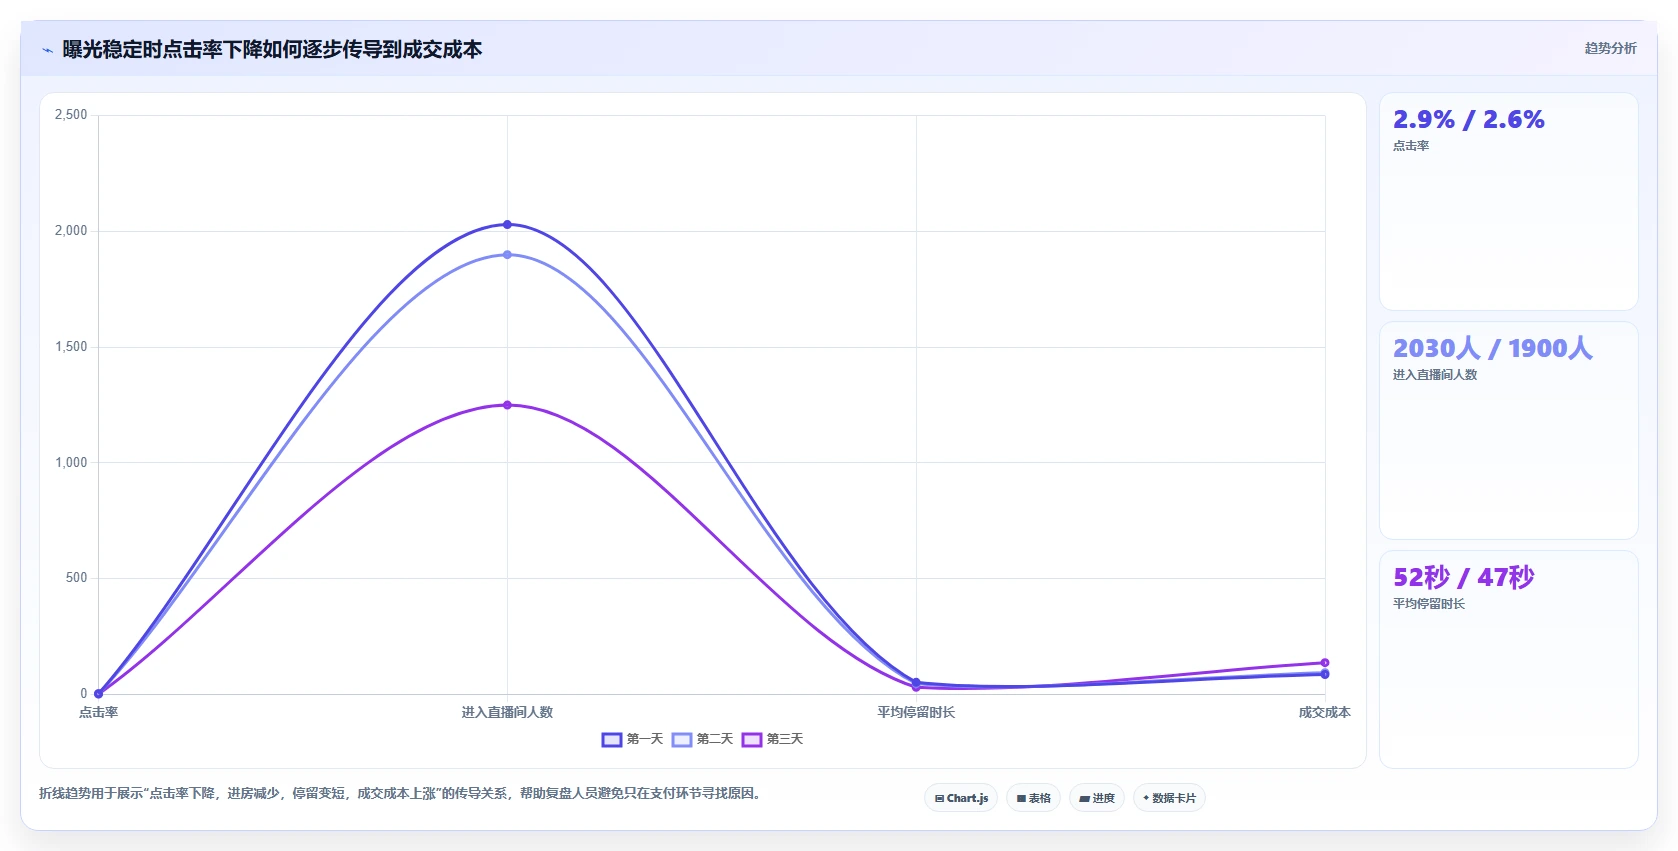Screen dimensions: 1678x851
Task: Click the 进度 tag chip
Action: coord(1097,798)
